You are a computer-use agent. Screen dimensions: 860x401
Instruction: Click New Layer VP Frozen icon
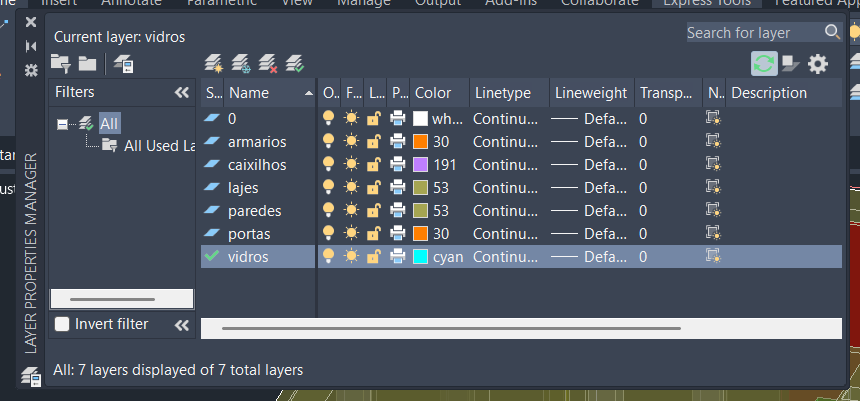[240, 64]
